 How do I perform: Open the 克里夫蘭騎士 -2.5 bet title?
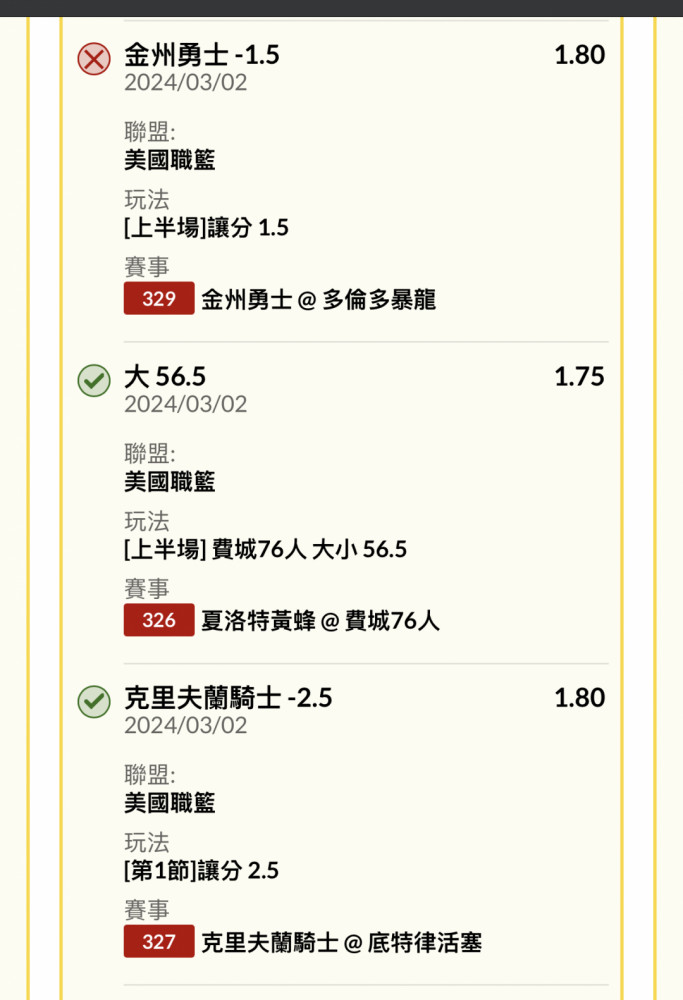[x=228, y=698]
